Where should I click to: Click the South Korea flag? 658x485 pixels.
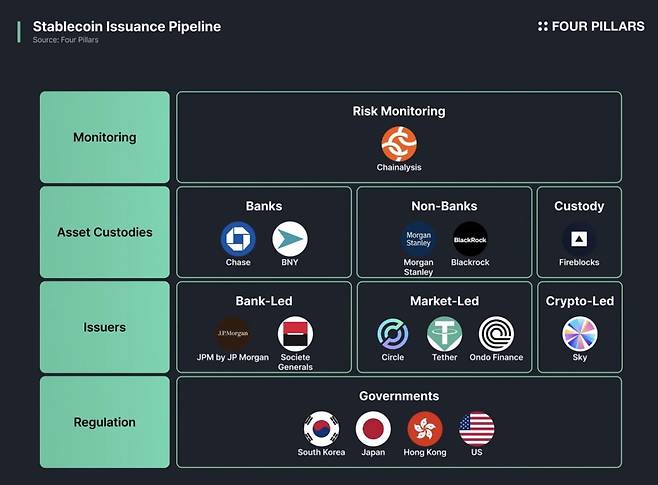(x=321, y=429)
